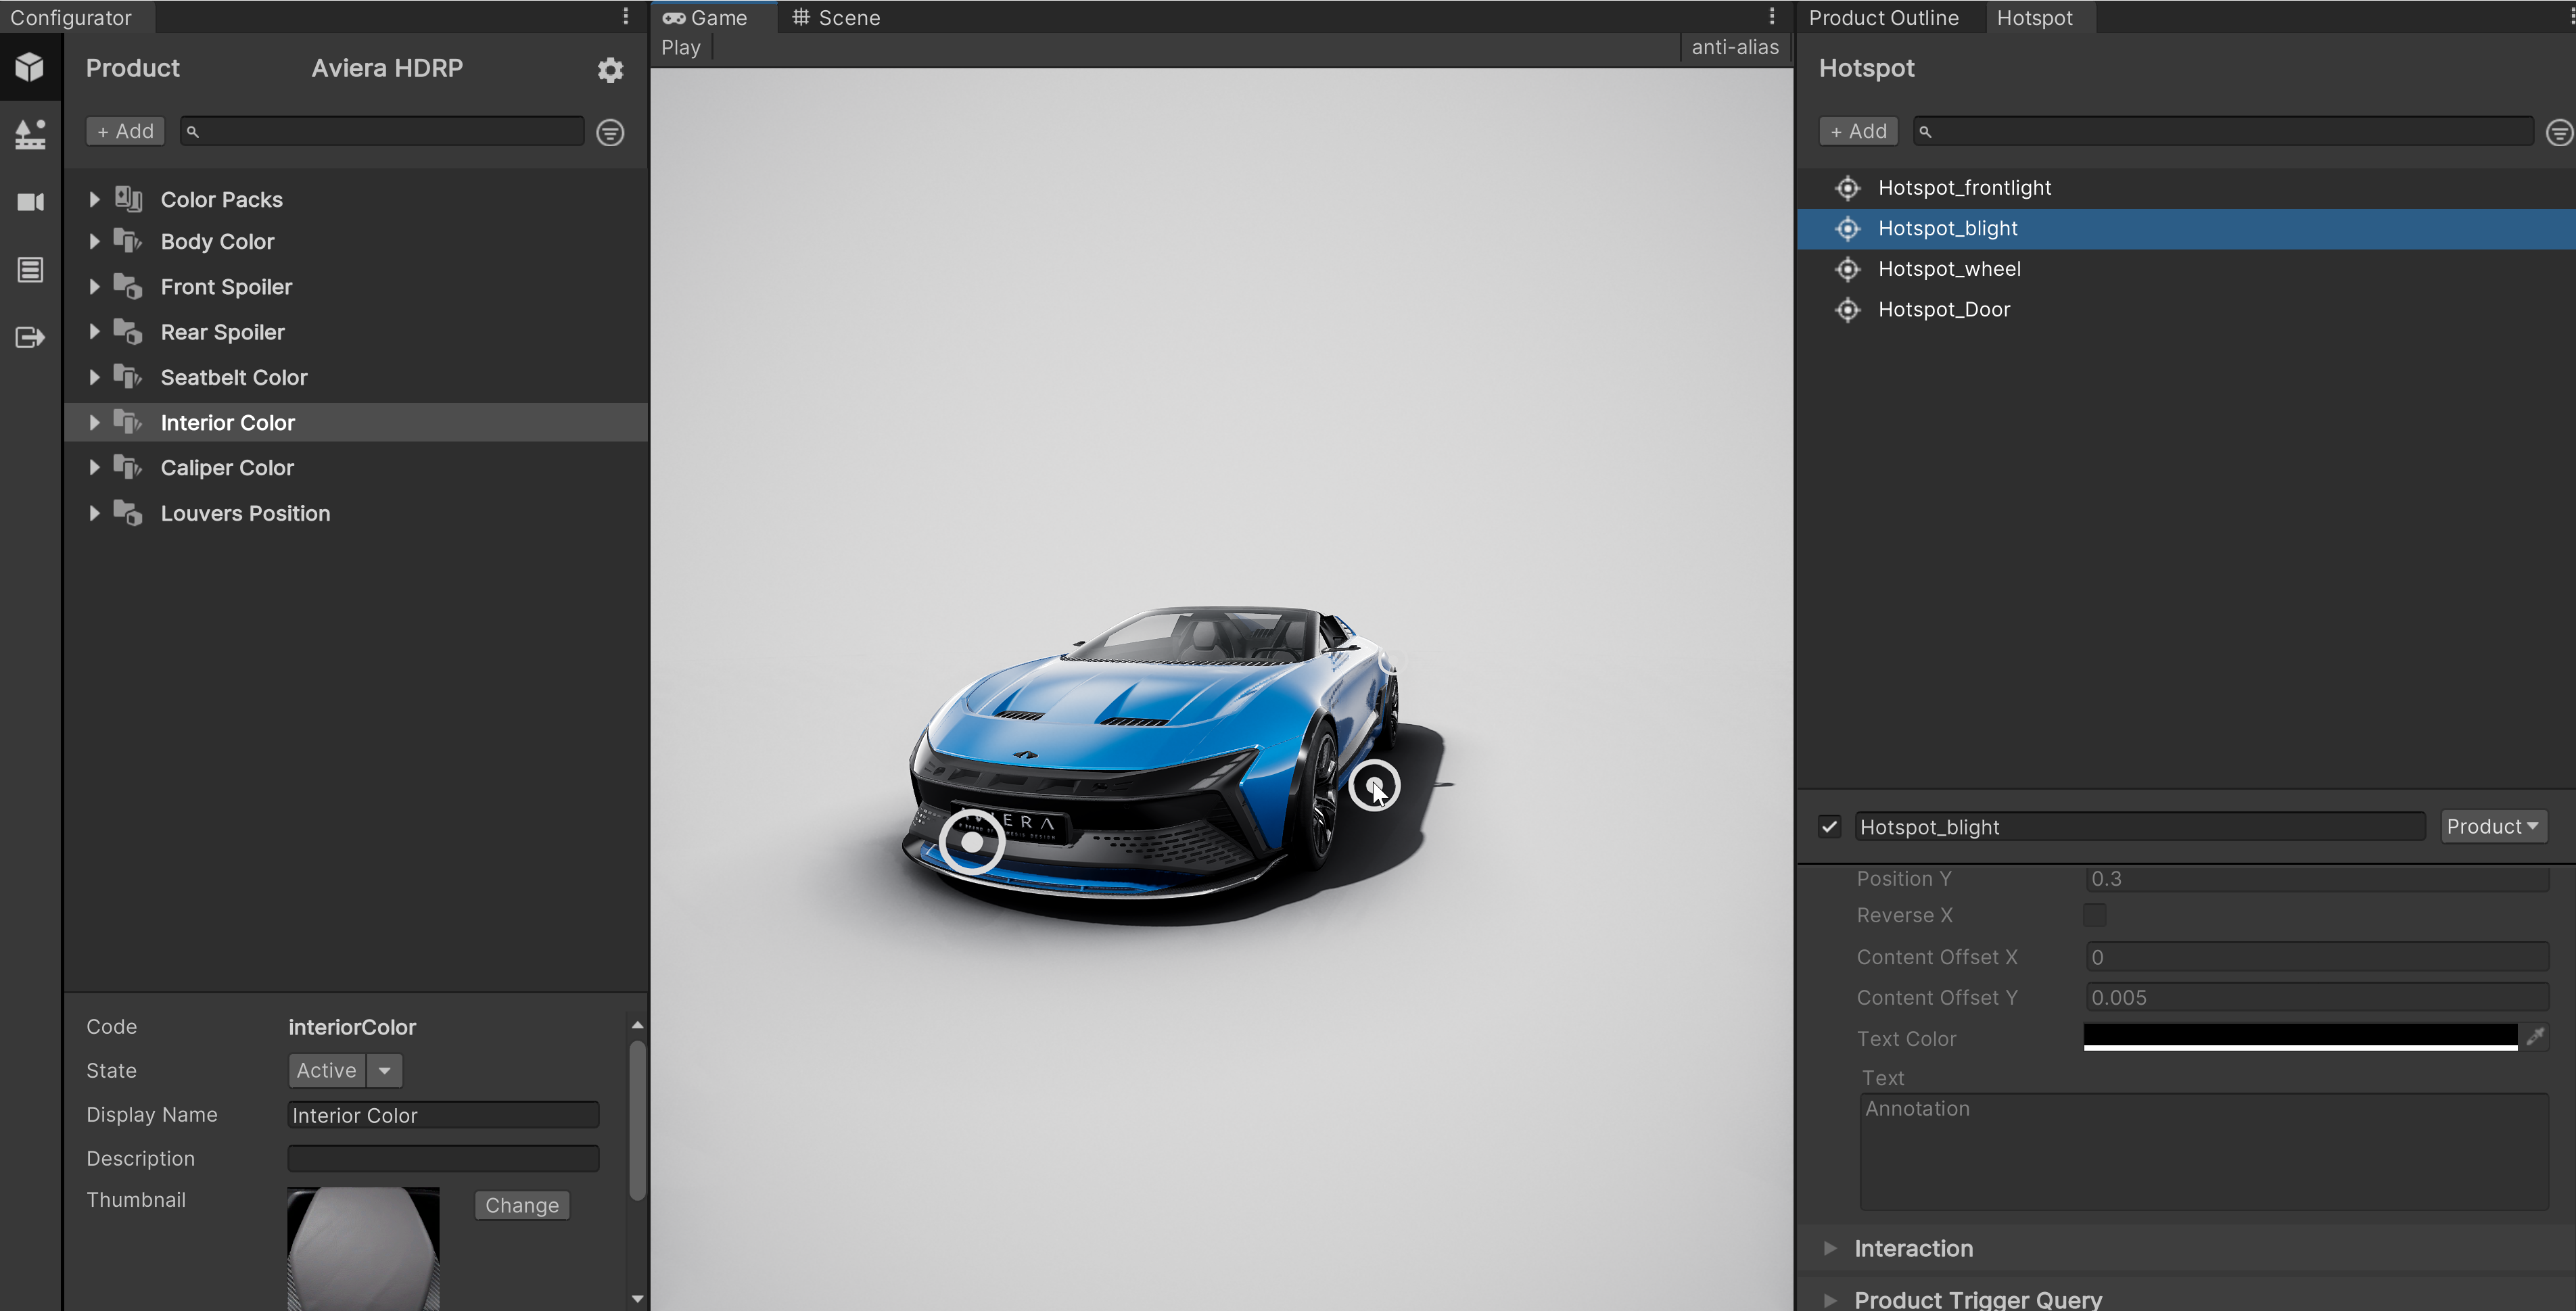Click the export icon in left sidebar

coord(30,337)
